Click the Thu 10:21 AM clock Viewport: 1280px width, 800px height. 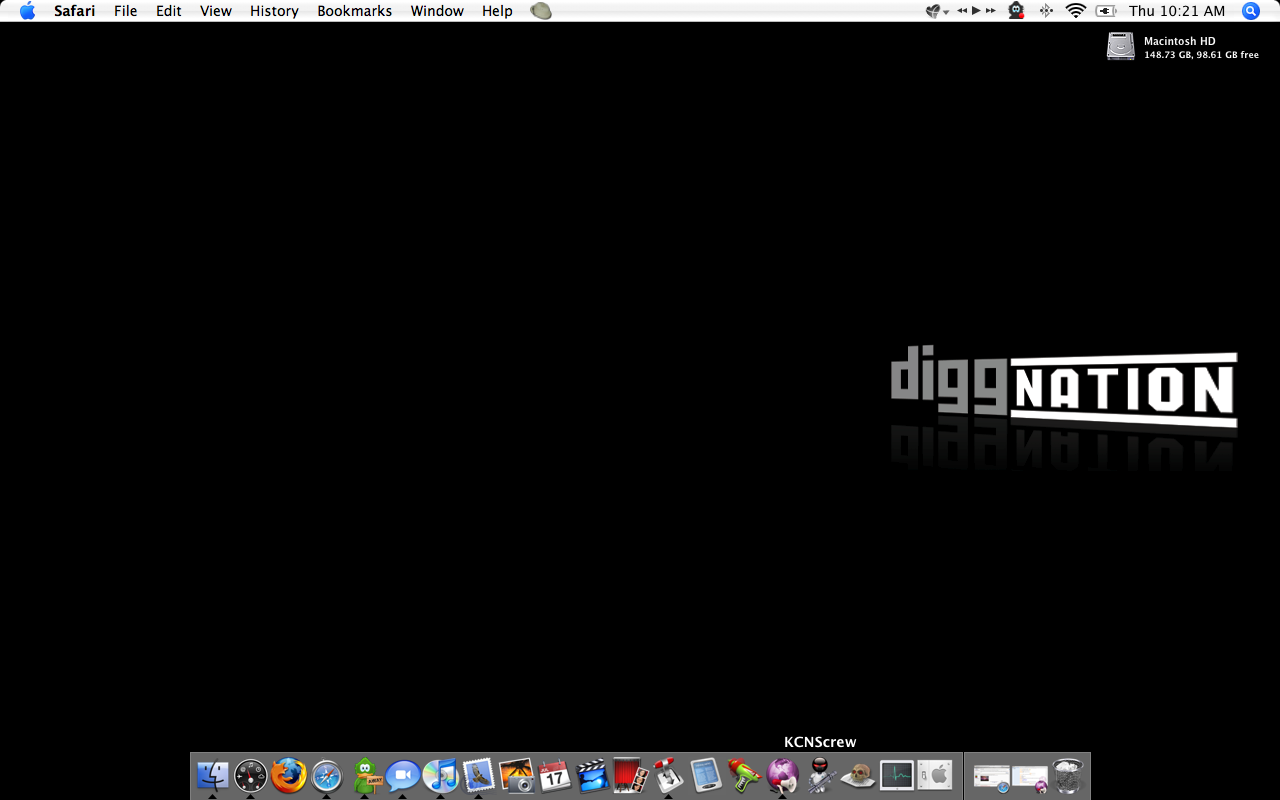tap(1177, 11)
